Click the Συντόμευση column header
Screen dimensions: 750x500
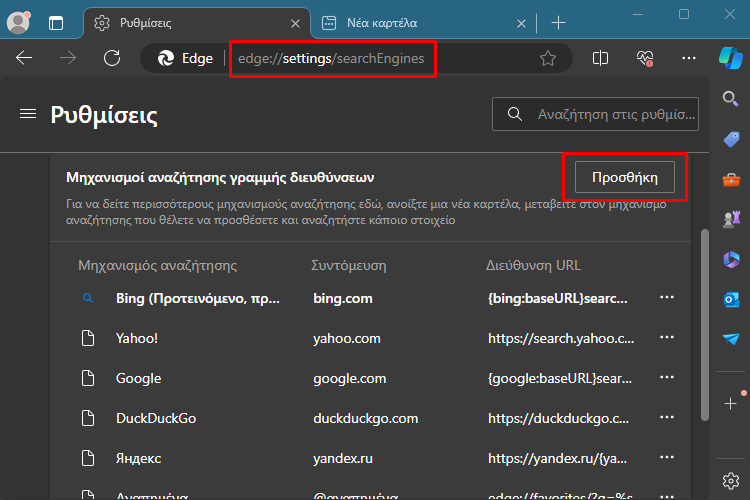point(349,266)
